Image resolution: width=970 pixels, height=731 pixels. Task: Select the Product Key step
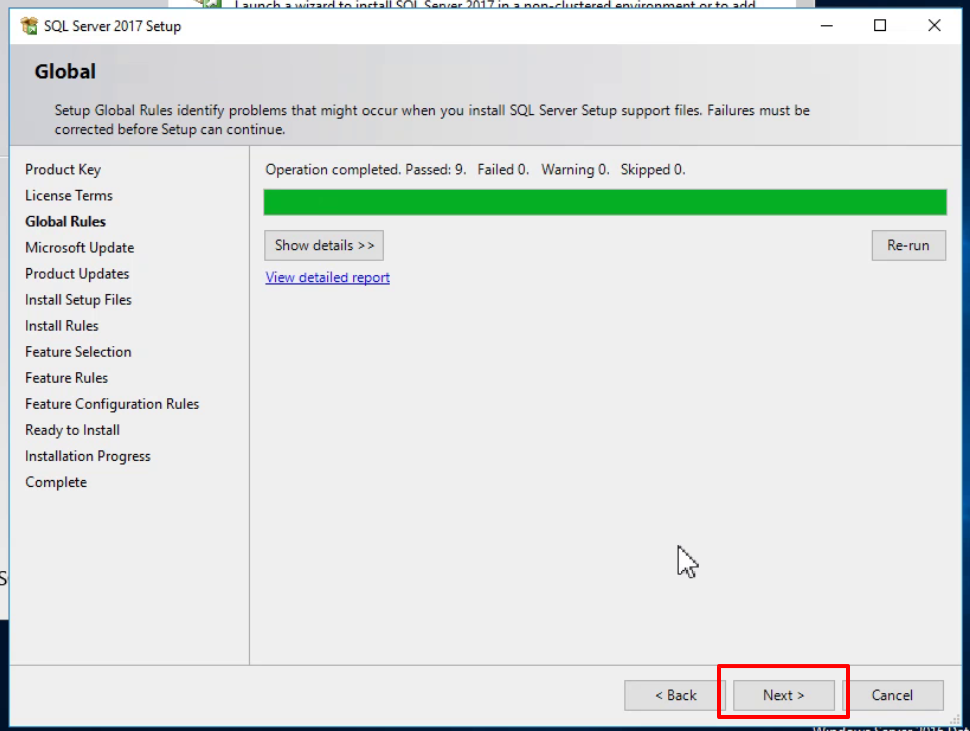63,169
